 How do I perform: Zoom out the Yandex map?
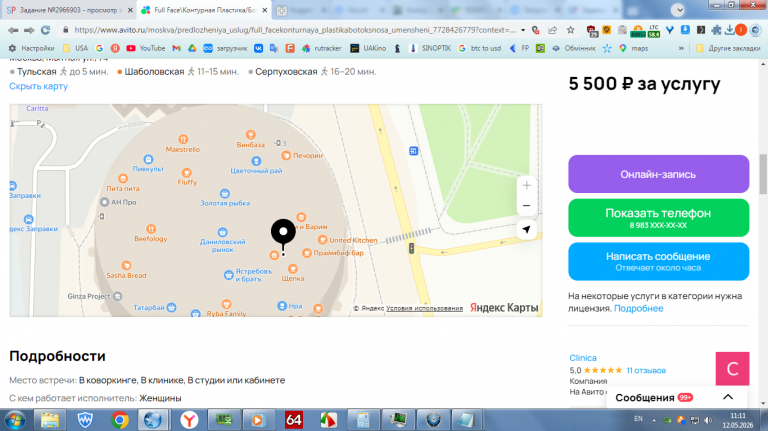point(527,206)
